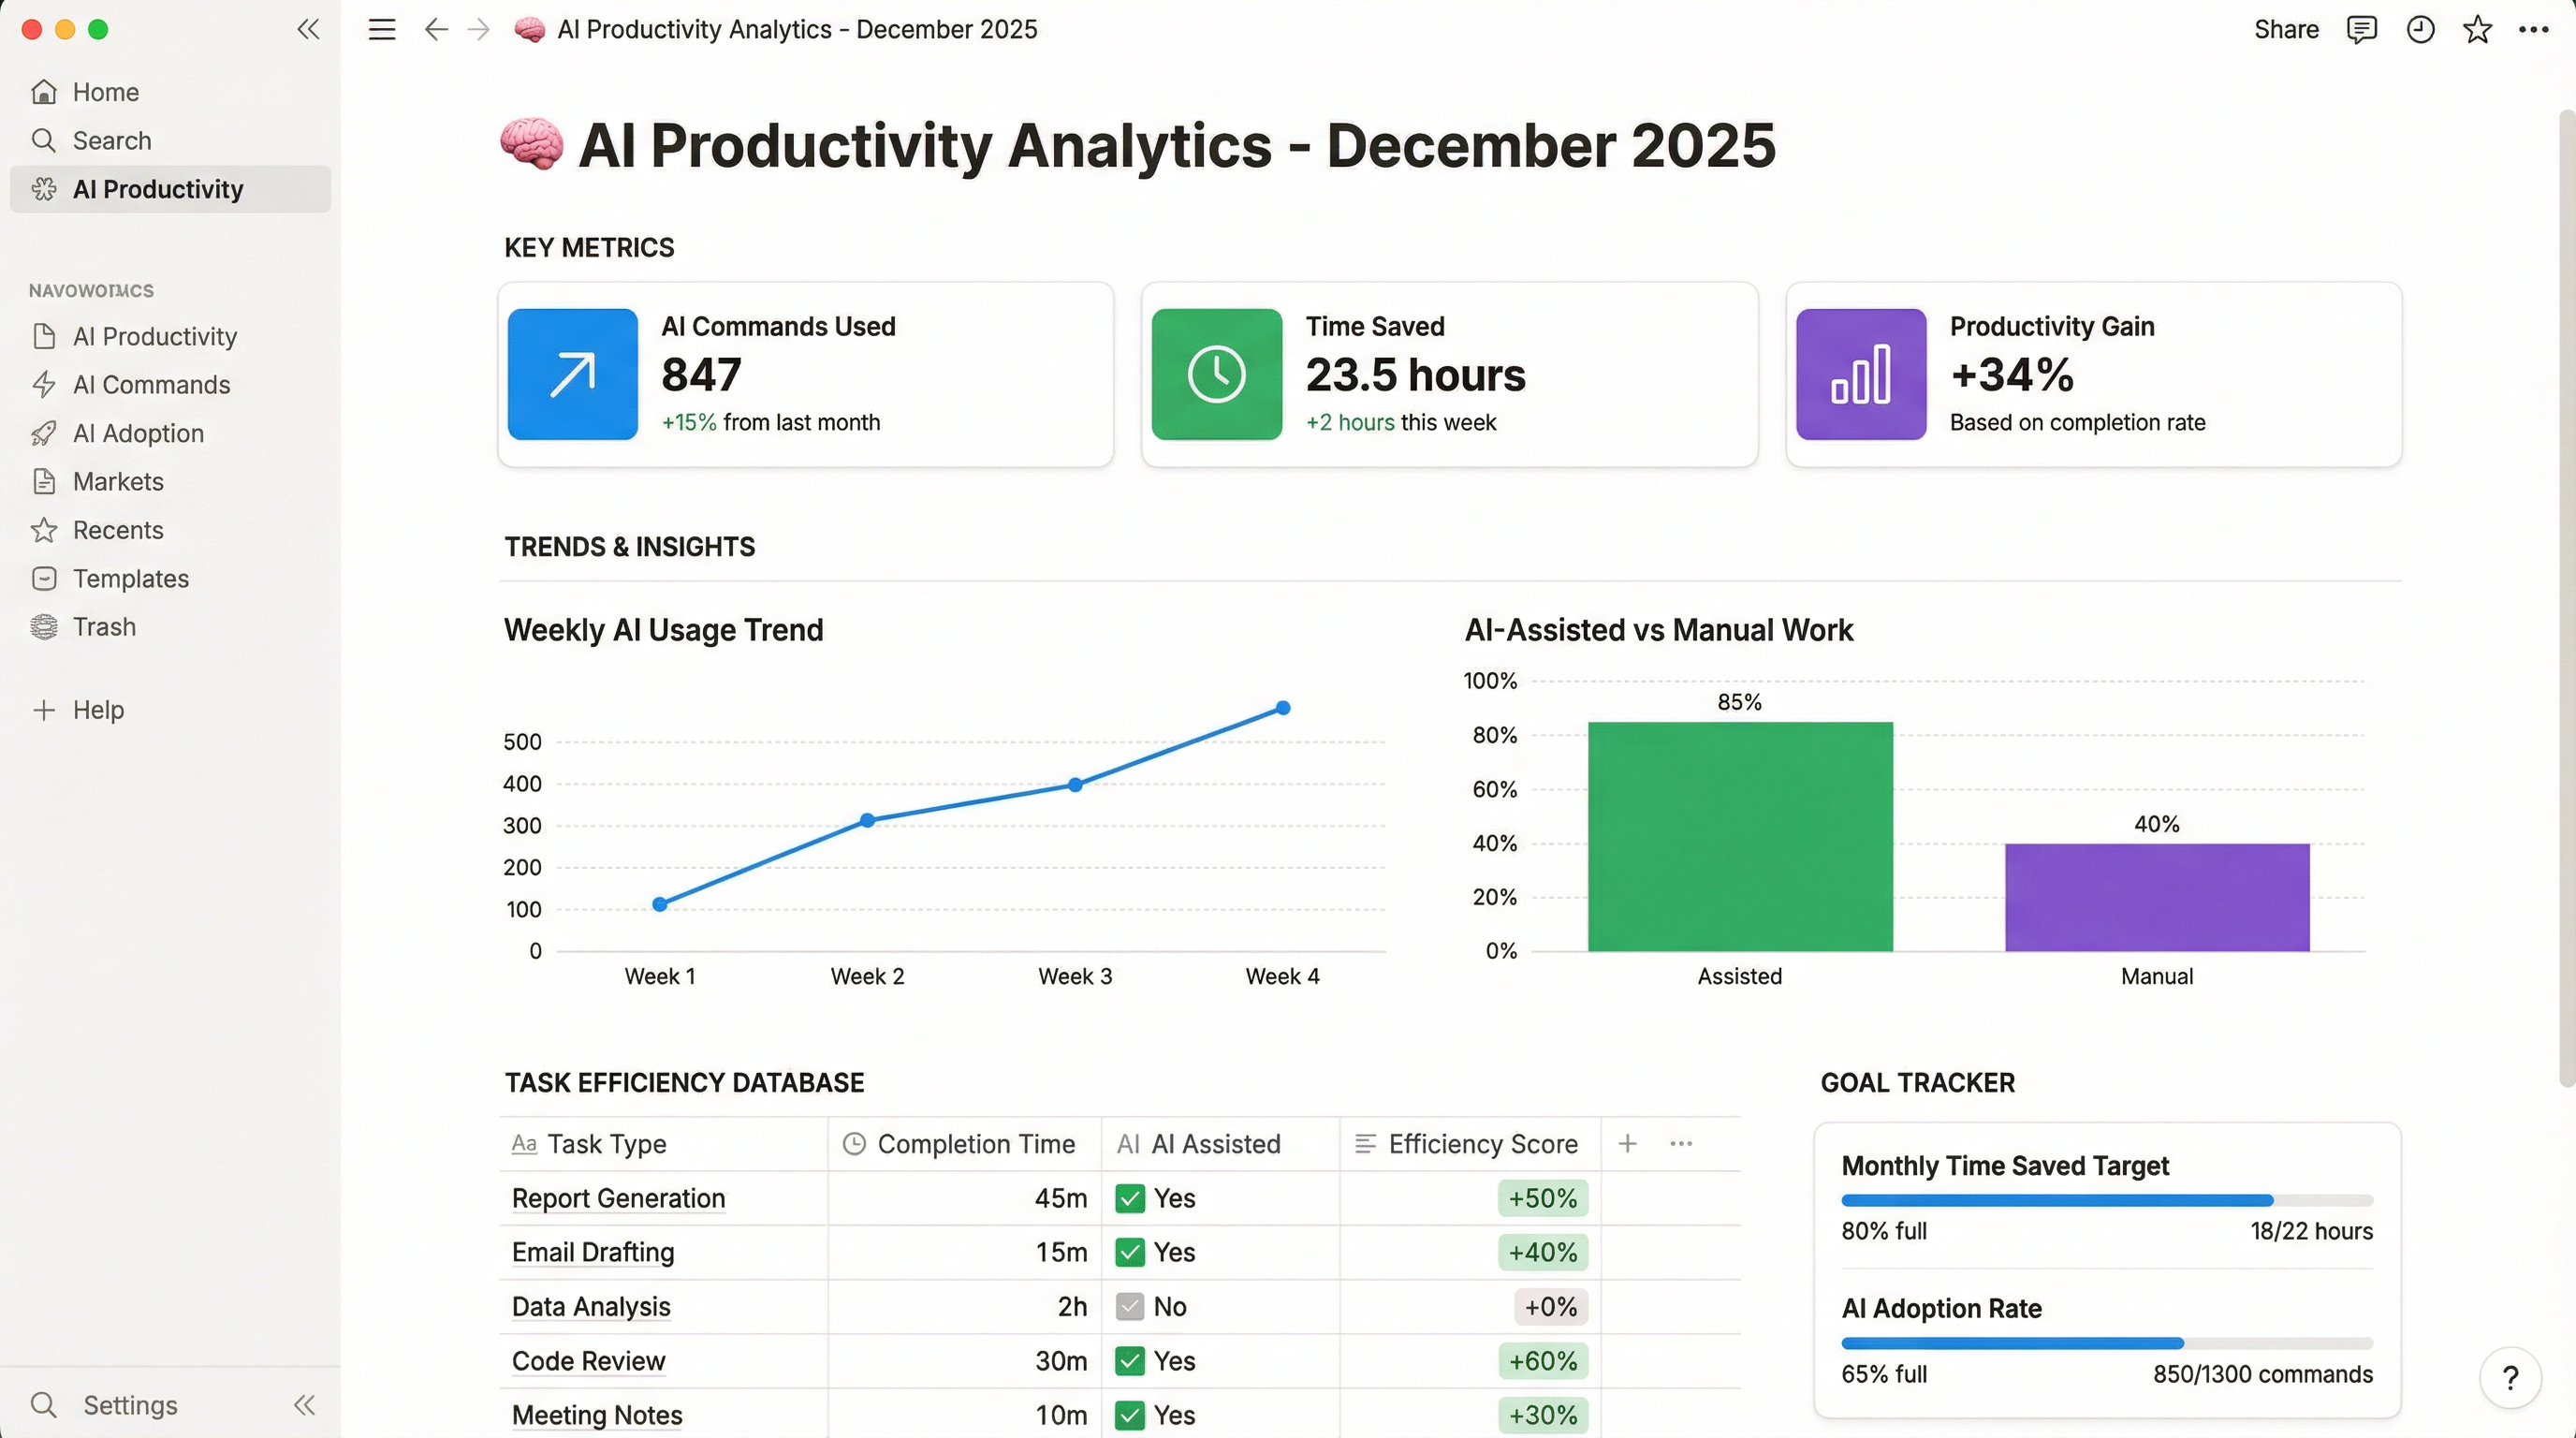
Task: Open the table options ellipsis menu
Action: coord(1681,1143)
